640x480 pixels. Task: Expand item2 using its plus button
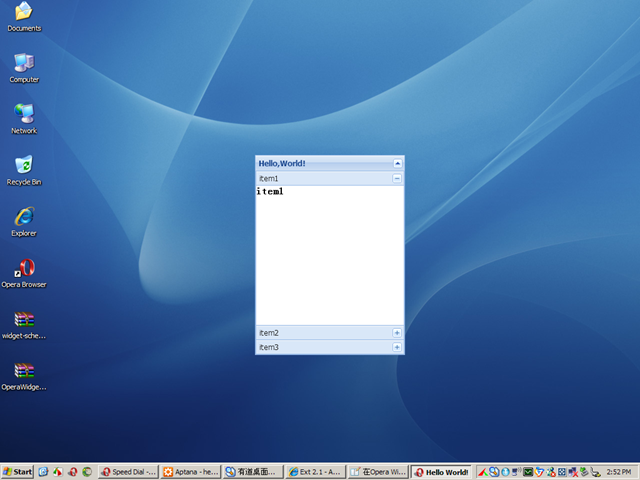point(397,332)
